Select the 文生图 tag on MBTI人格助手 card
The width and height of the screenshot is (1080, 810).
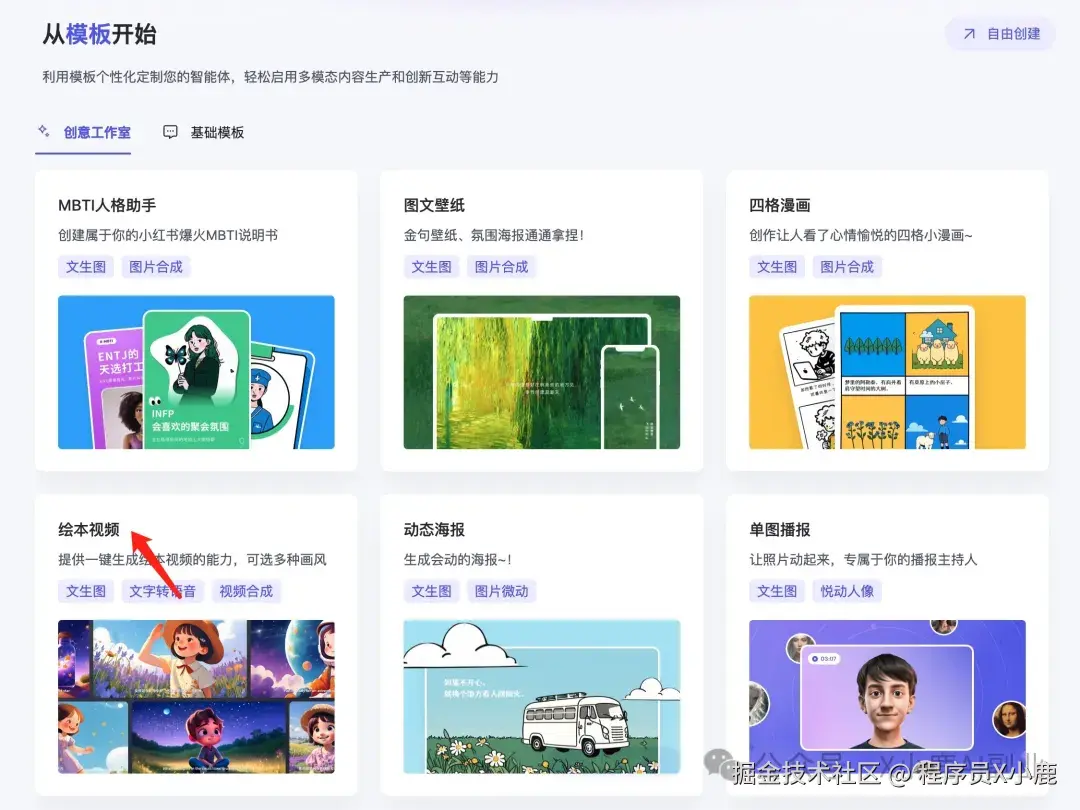[85, 266]
